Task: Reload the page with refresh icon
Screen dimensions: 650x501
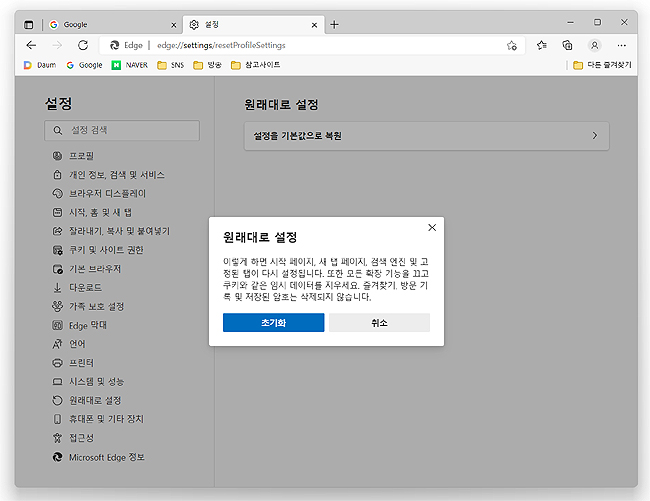Action: point(83,45)
